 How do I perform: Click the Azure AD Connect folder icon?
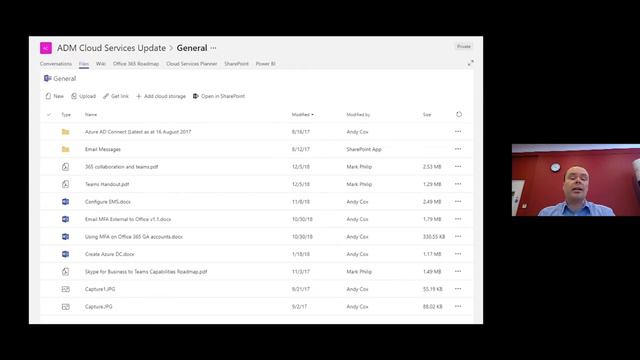point(65,132)
